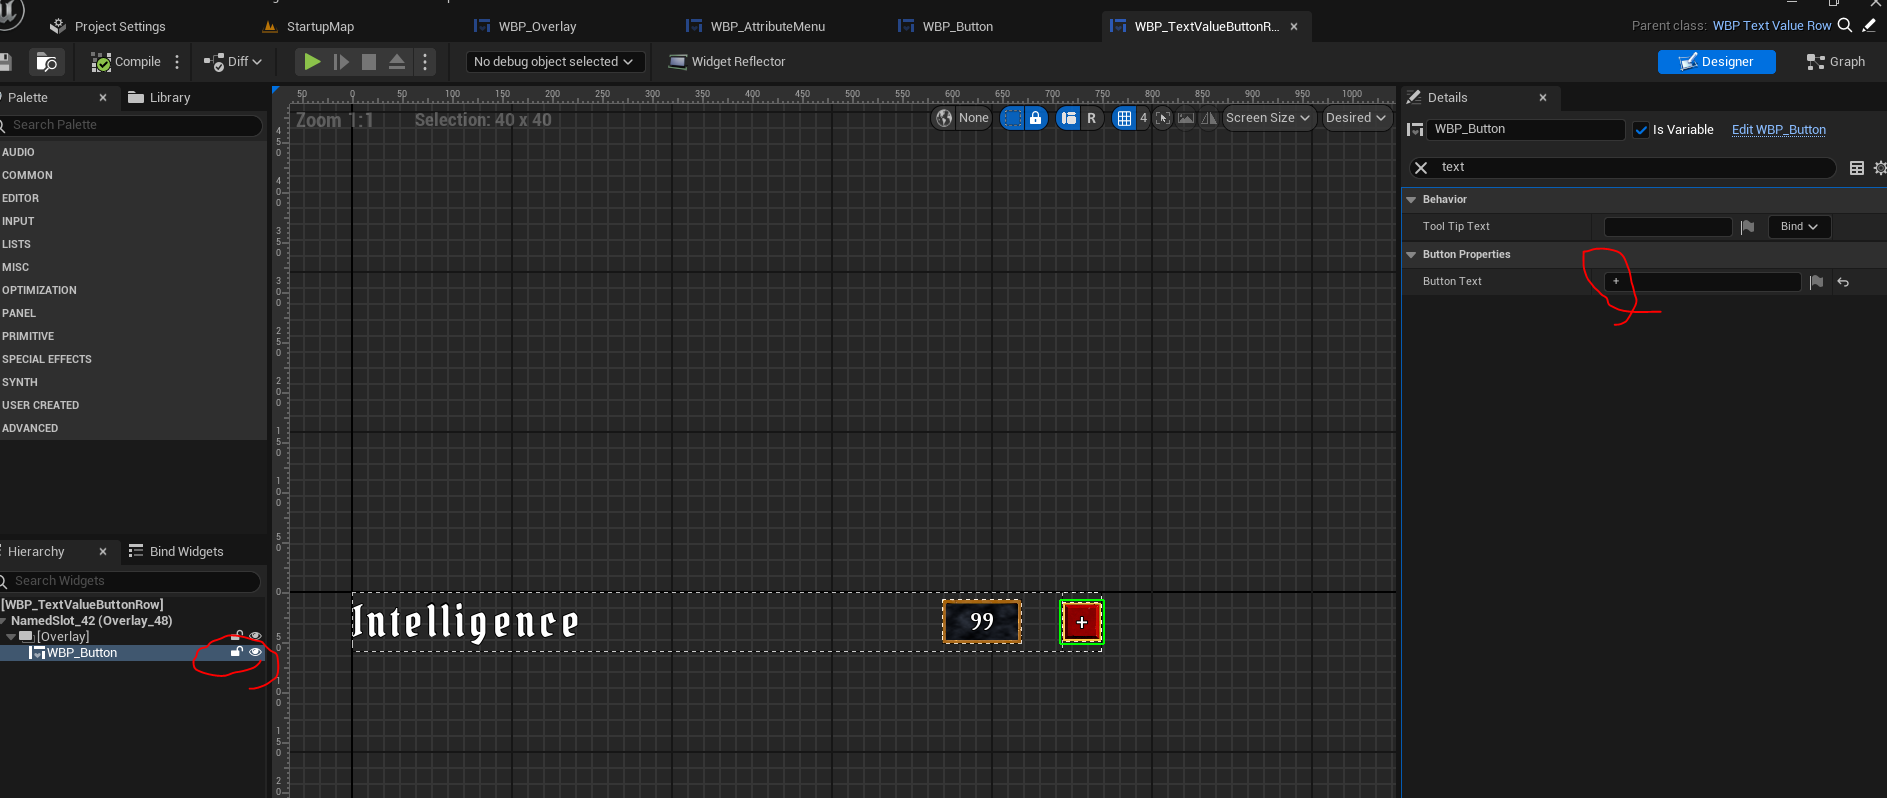Click the None localization preview button
1887x798 pixels.
click(x=973, y=118)
